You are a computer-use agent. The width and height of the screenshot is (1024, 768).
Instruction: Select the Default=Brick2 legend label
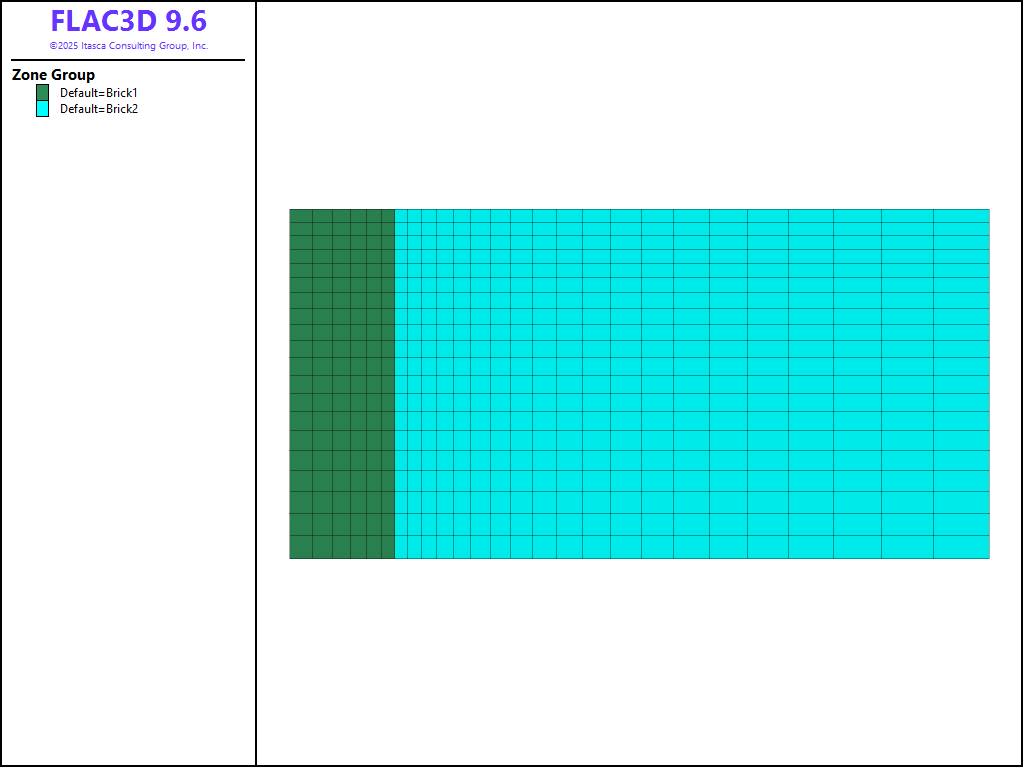click(98, 109)
